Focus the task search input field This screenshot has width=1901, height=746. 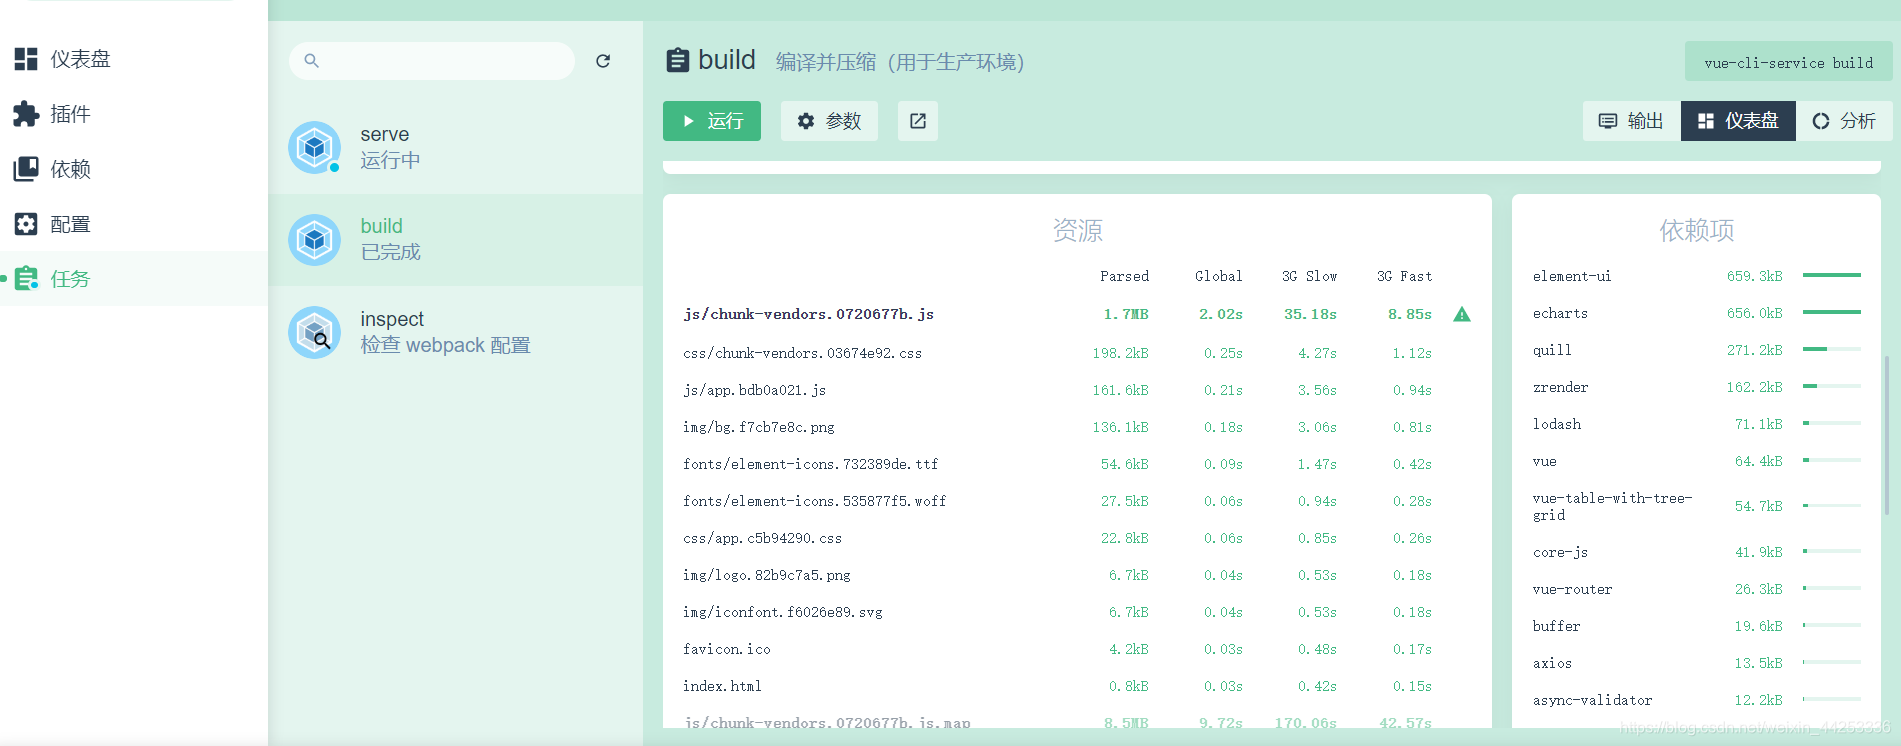click(432, 61)
